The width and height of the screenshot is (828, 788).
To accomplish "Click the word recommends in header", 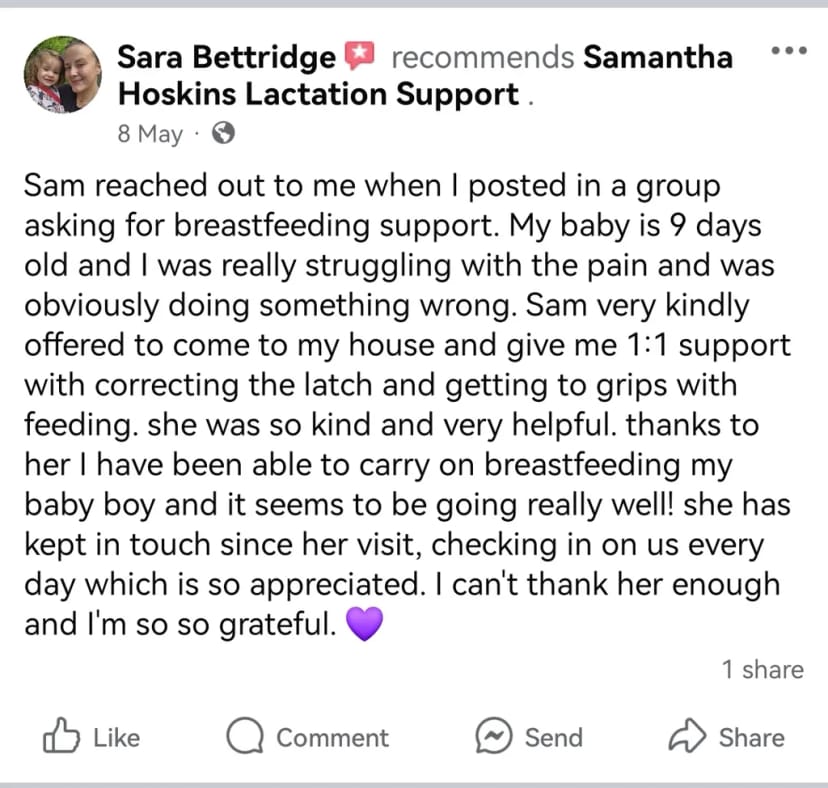I will click(x=483, y=57).
